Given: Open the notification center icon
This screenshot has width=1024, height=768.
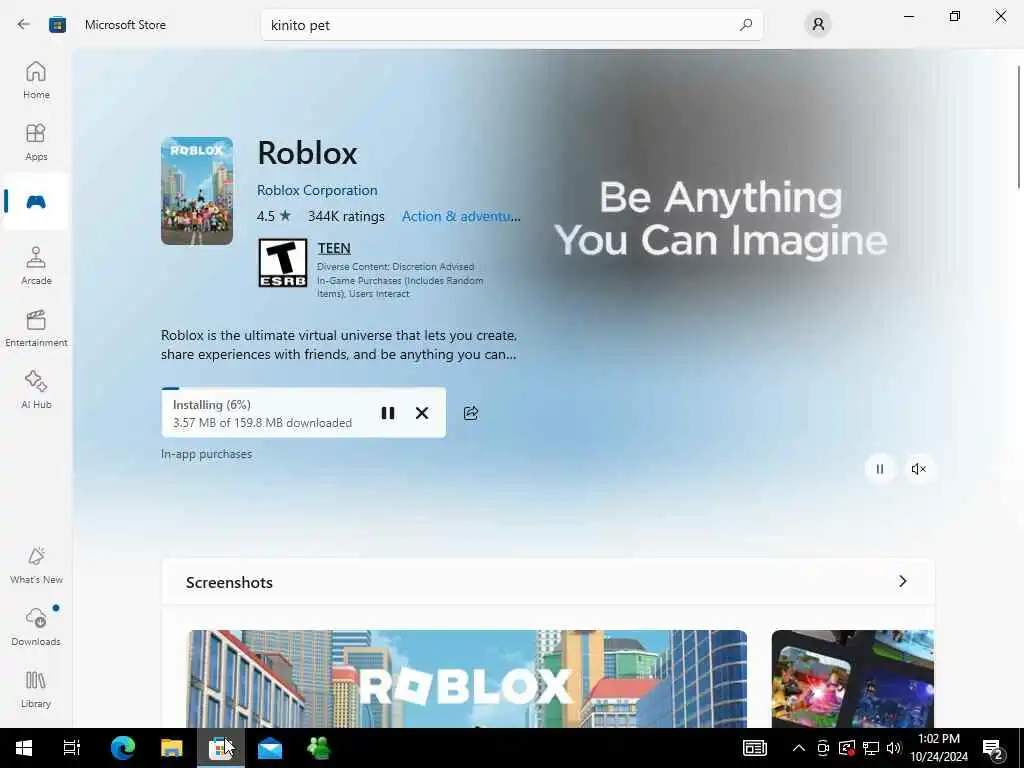Looking at the screenshot, I should tap(993, 748).
